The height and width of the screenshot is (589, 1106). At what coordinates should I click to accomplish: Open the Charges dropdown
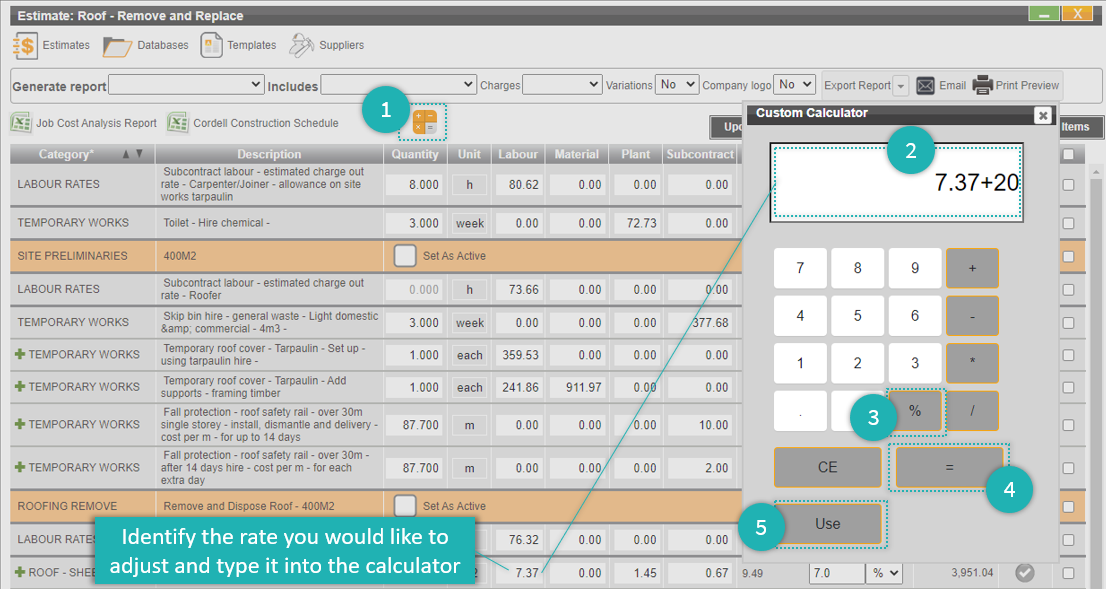[x=562, y=85]
